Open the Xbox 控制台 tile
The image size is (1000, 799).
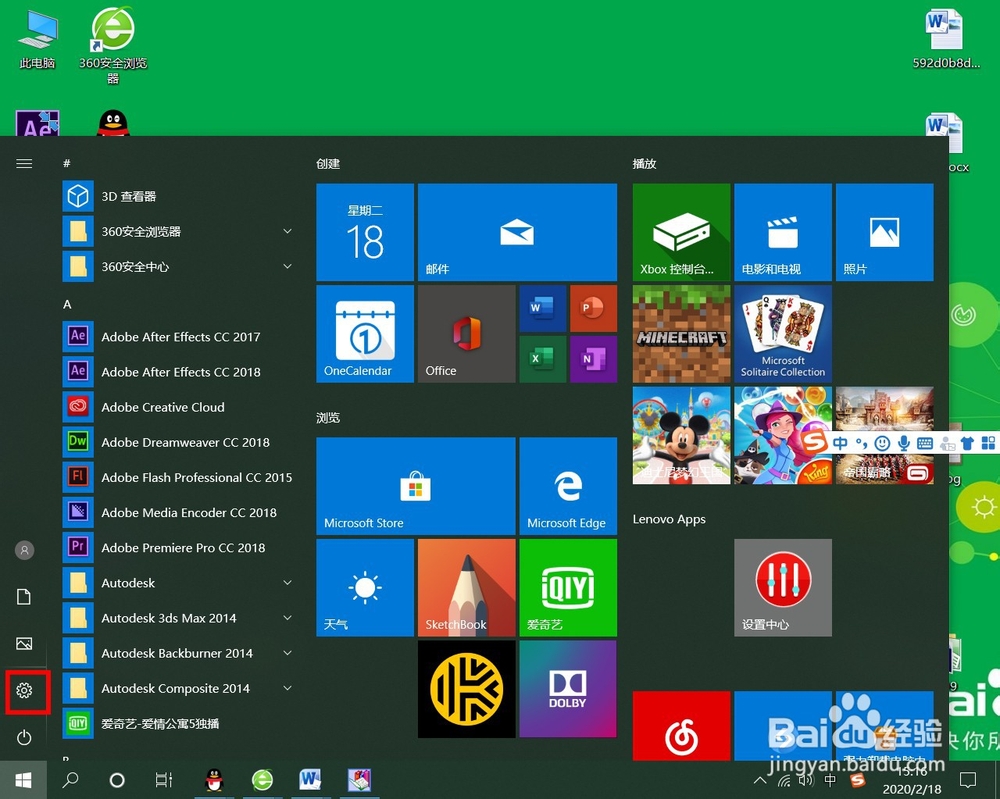pos(681,232)
